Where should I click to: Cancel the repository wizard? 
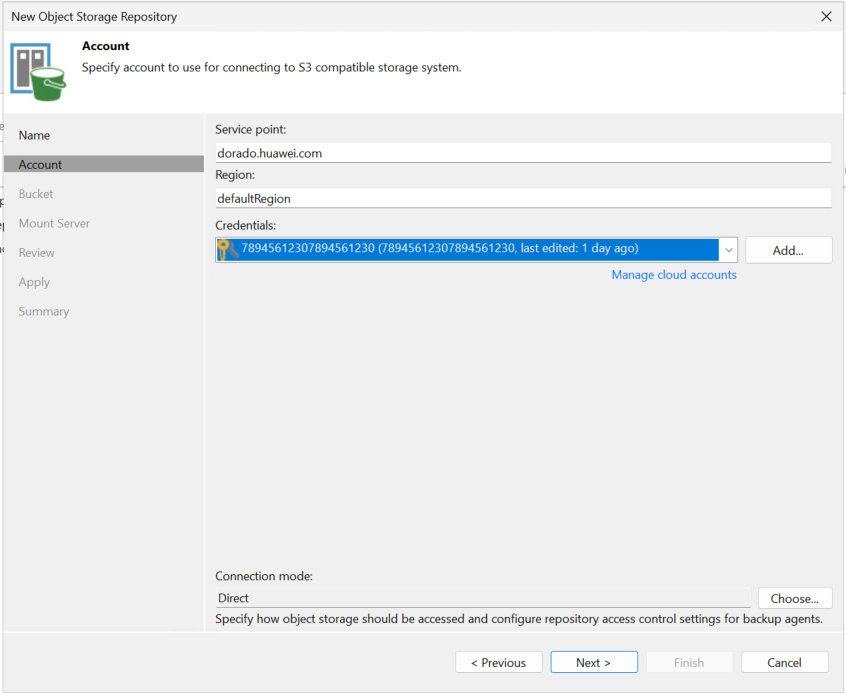coord(784,663)
